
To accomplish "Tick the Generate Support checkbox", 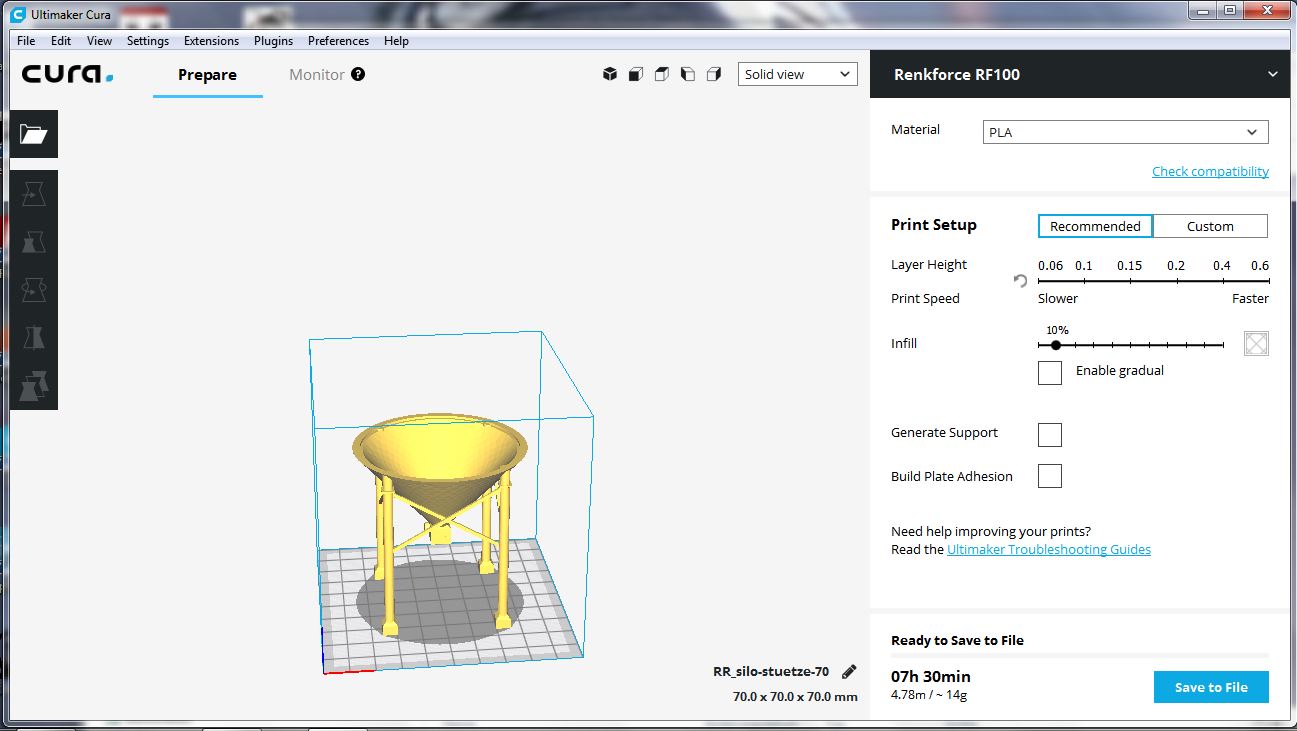I will pos(1049,434).
